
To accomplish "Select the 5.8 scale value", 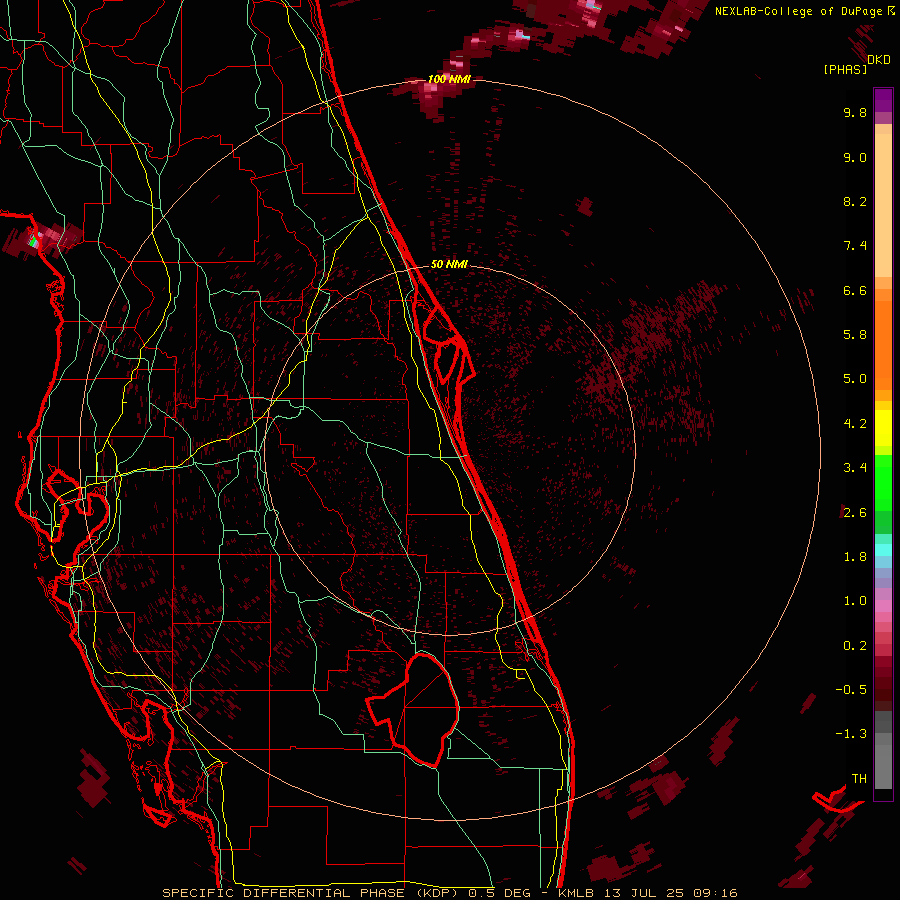I will [x=855, y=335].
